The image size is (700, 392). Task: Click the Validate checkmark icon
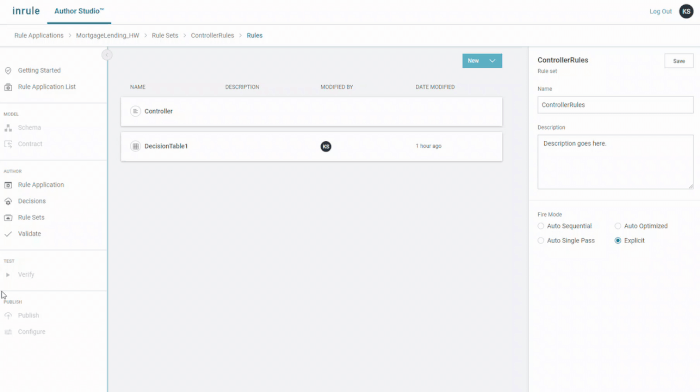[8, 234]
